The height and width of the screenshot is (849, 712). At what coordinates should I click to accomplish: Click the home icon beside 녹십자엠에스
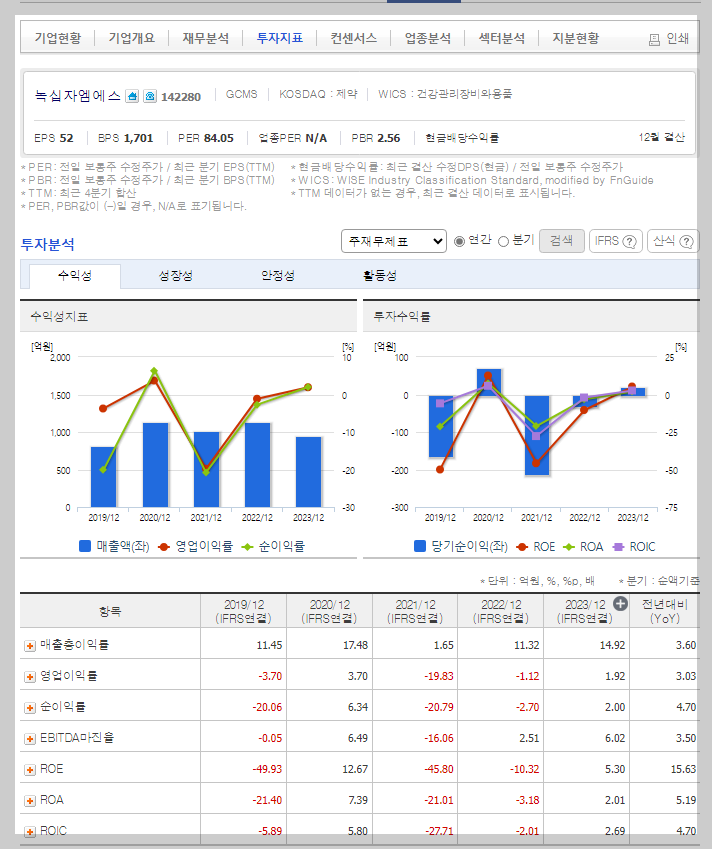[x=132, y=96]
